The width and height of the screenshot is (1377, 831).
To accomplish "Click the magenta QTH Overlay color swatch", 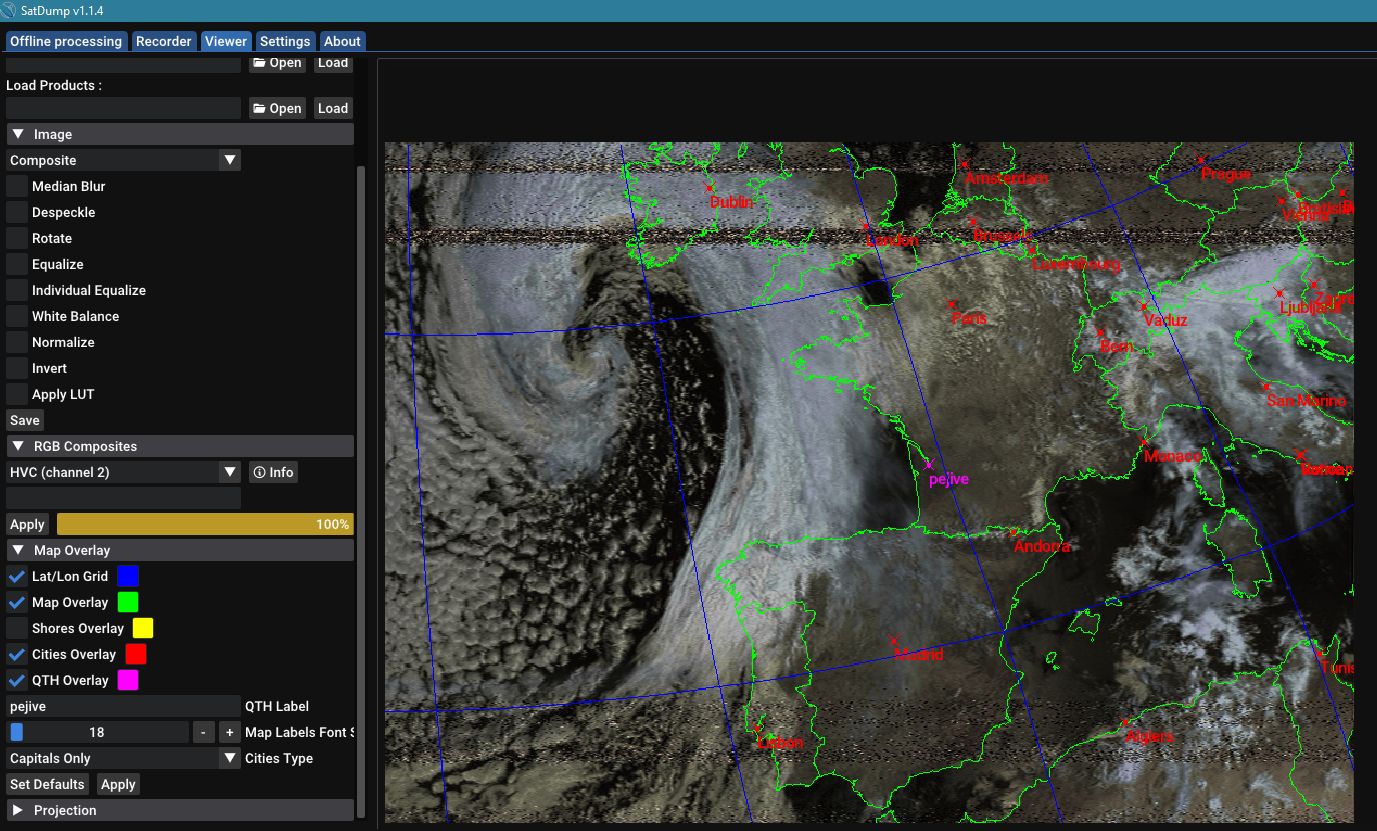I will point(128,680).
